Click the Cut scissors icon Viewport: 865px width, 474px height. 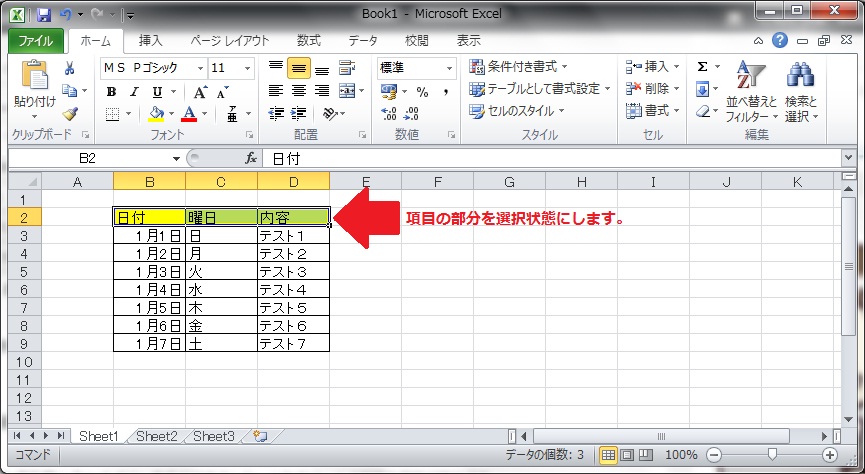tap(70, 68)
